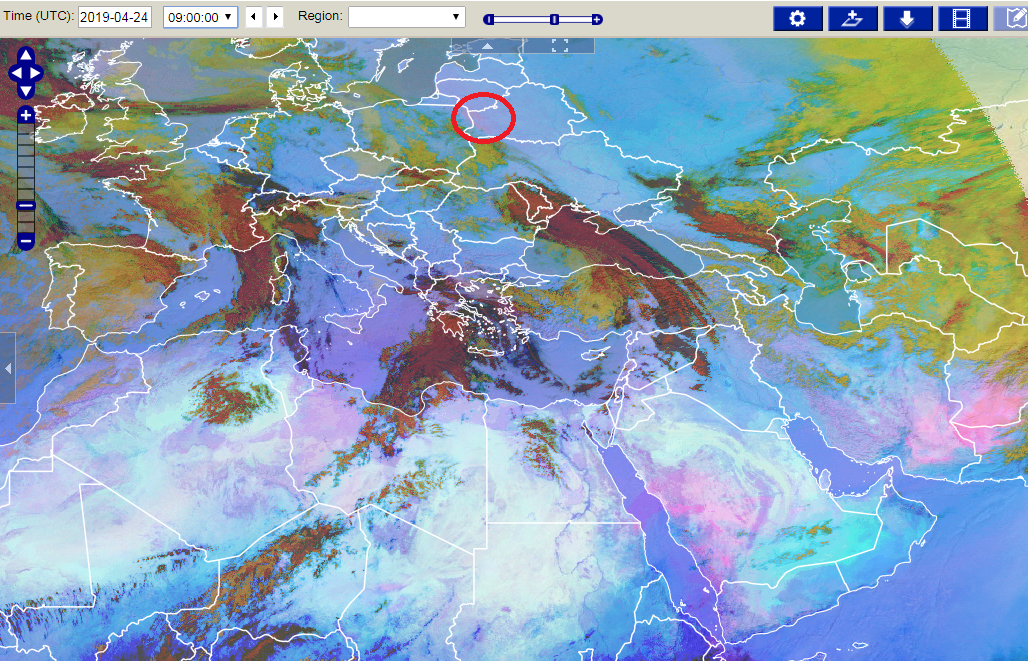Click the zoom level slider handle
Image resolution: width=1028 pixels, height=661 pixels.
[x=26, y=205]
